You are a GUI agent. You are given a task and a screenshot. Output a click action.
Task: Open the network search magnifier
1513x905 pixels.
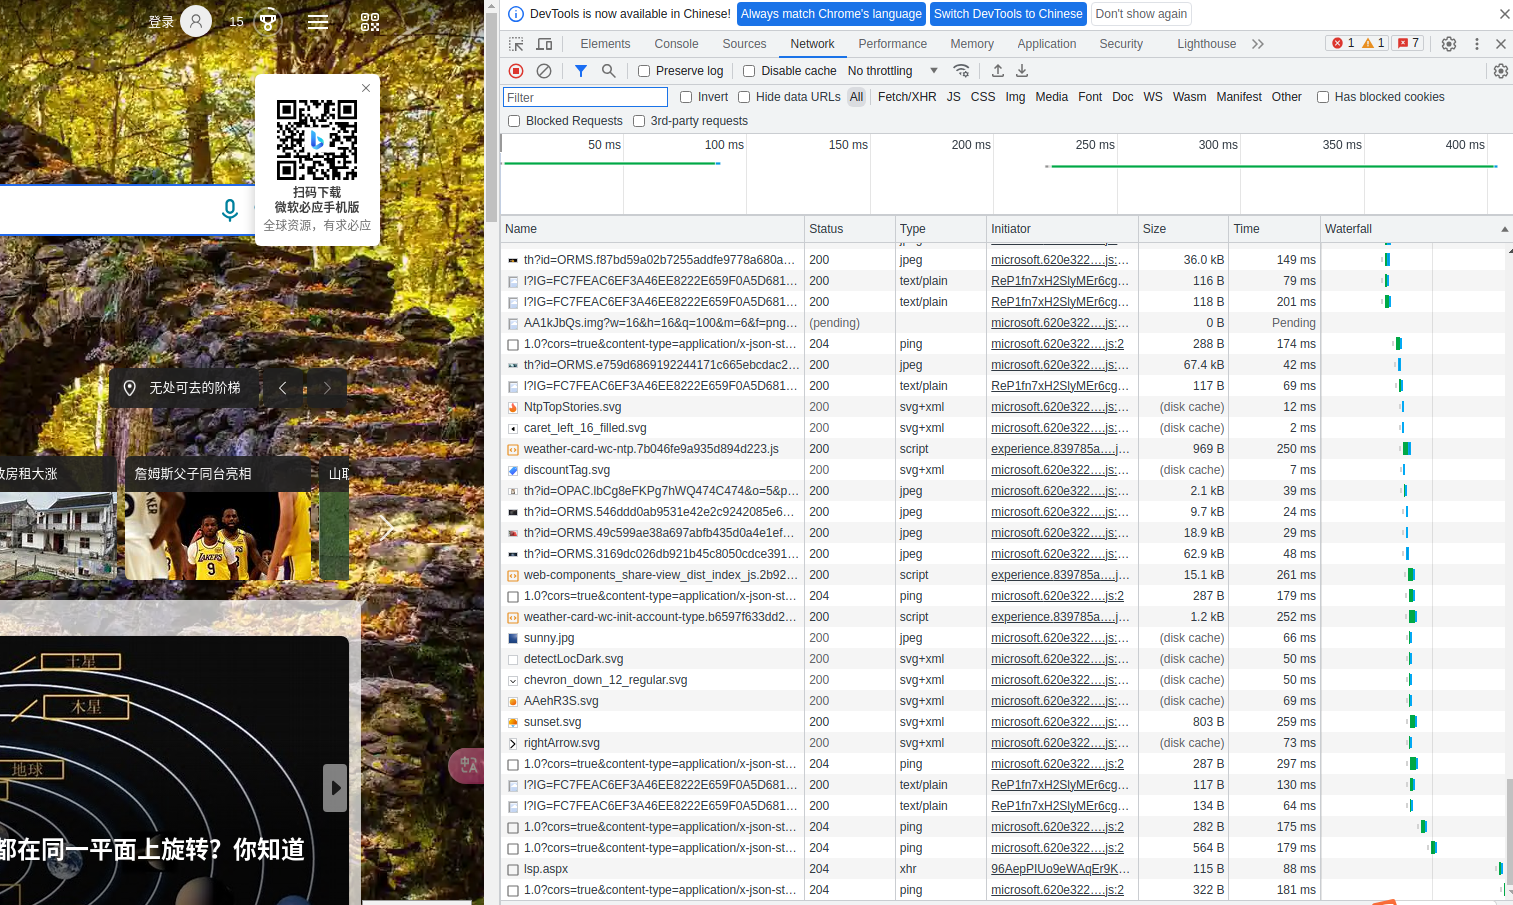point(608,71)
